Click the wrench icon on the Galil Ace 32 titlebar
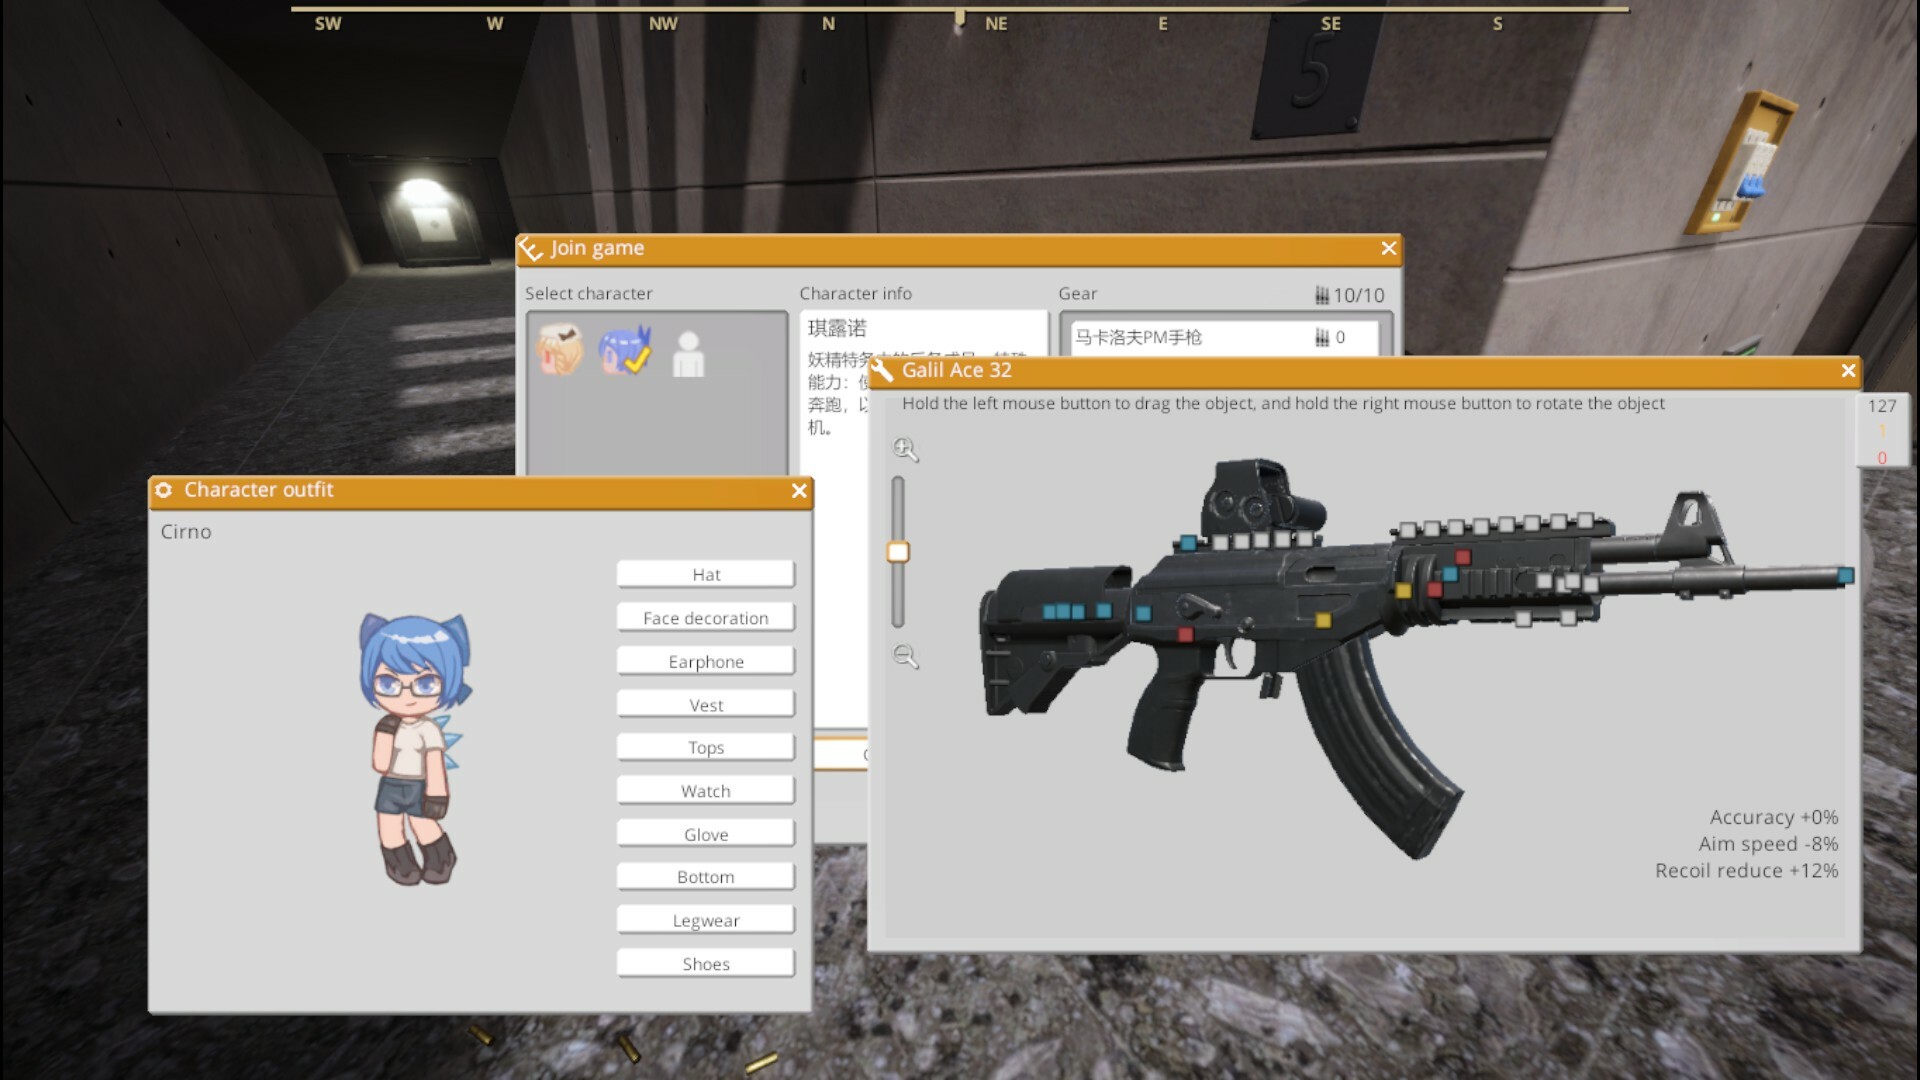This screenshot has height=1080, width=1920. (883, 370)
